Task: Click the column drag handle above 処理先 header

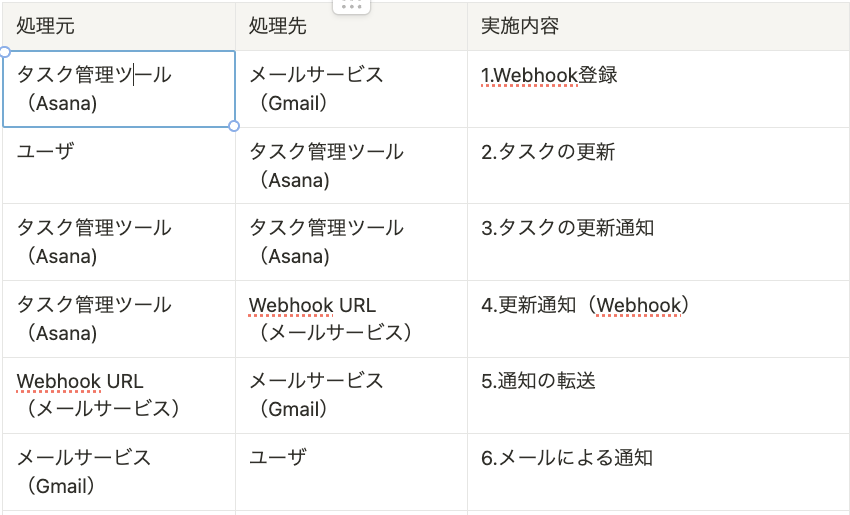Action: (351, 7)
